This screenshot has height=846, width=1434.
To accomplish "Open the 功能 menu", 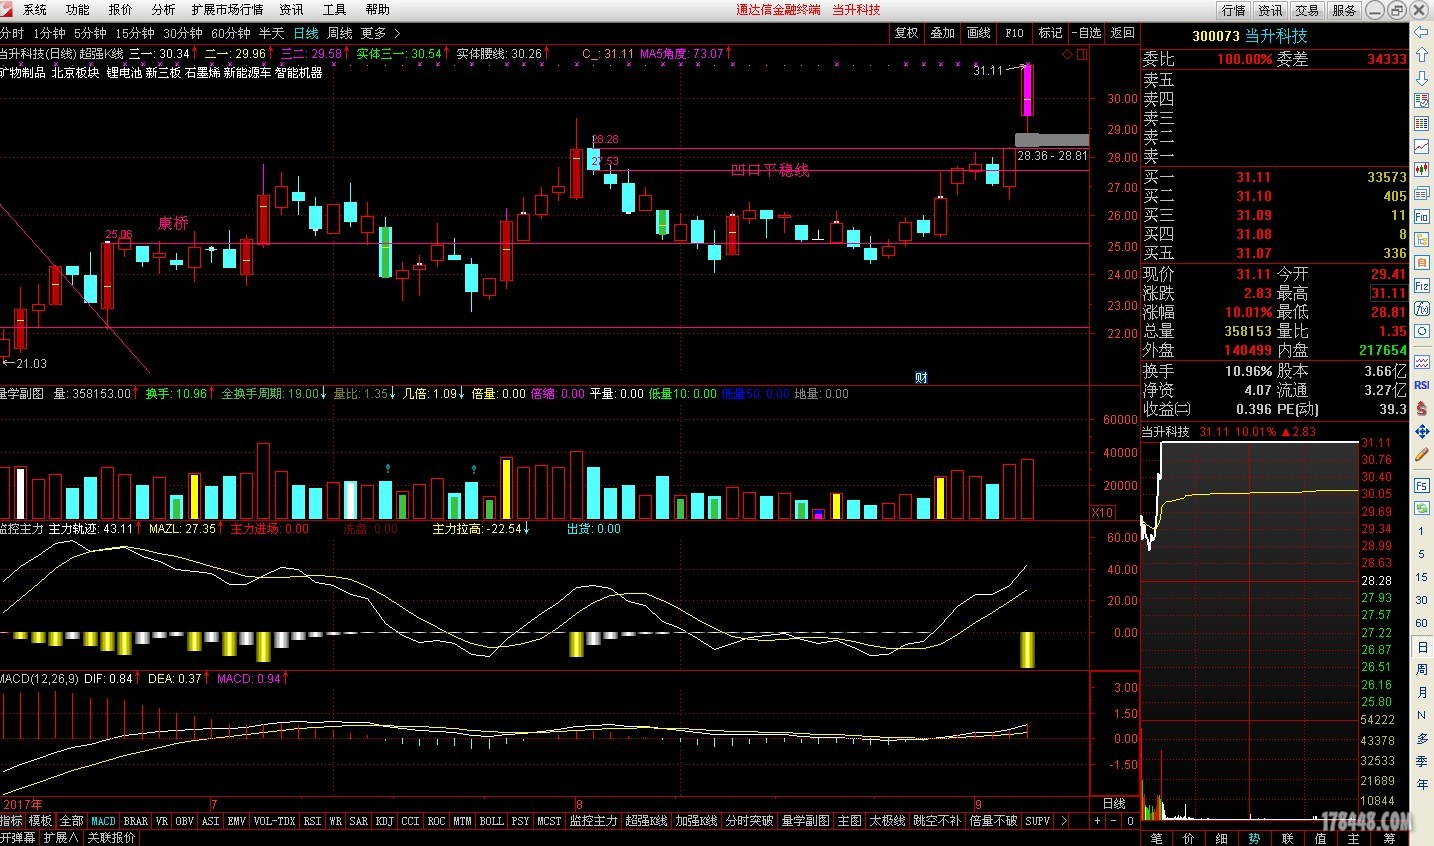I will click(78, 10).
